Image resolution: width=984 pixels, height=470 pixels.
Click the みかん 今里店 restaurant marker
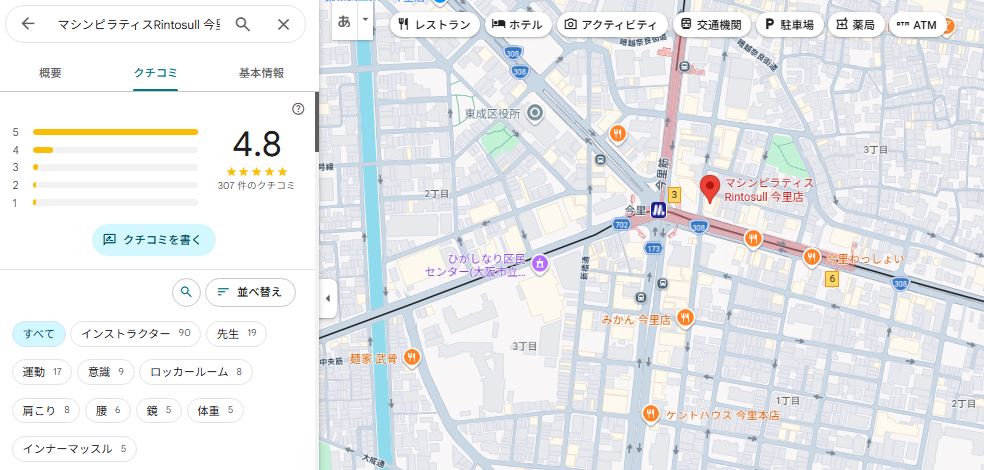[685, 317]
